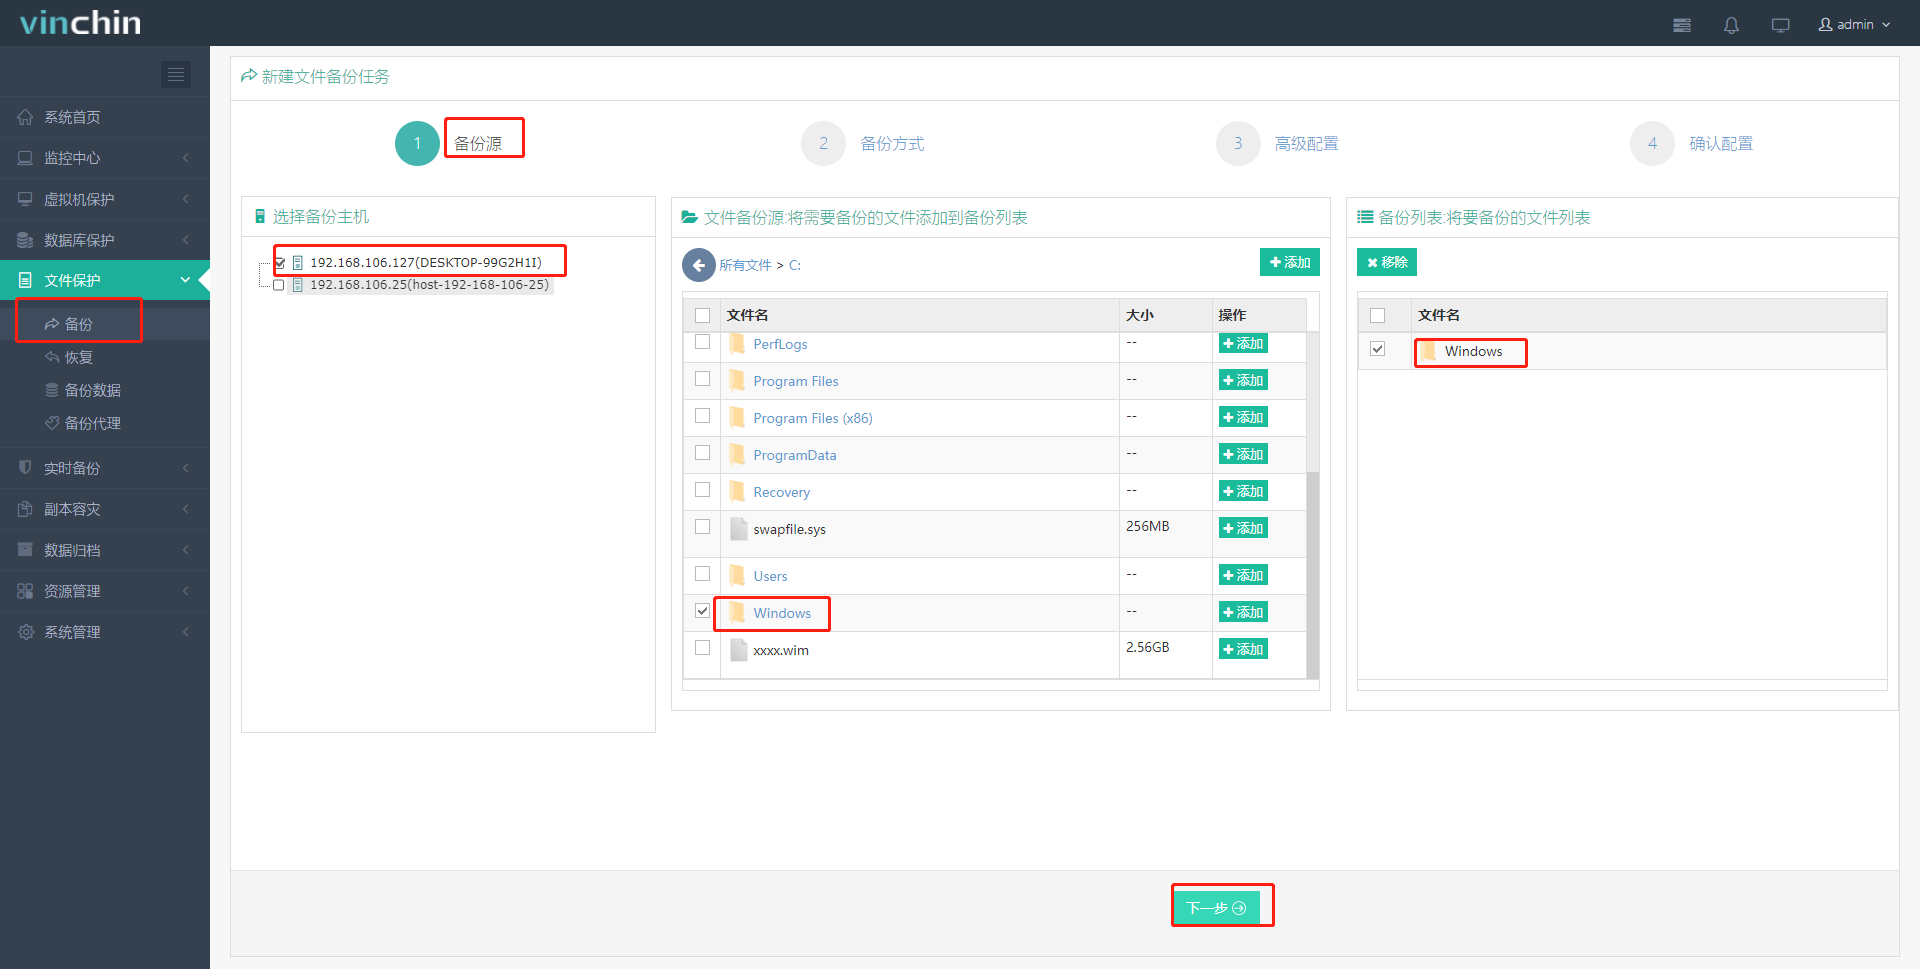Viewport: 1920px width, 969px height.
Task: Expand 监控中心 menu
Action: [105, 158]
